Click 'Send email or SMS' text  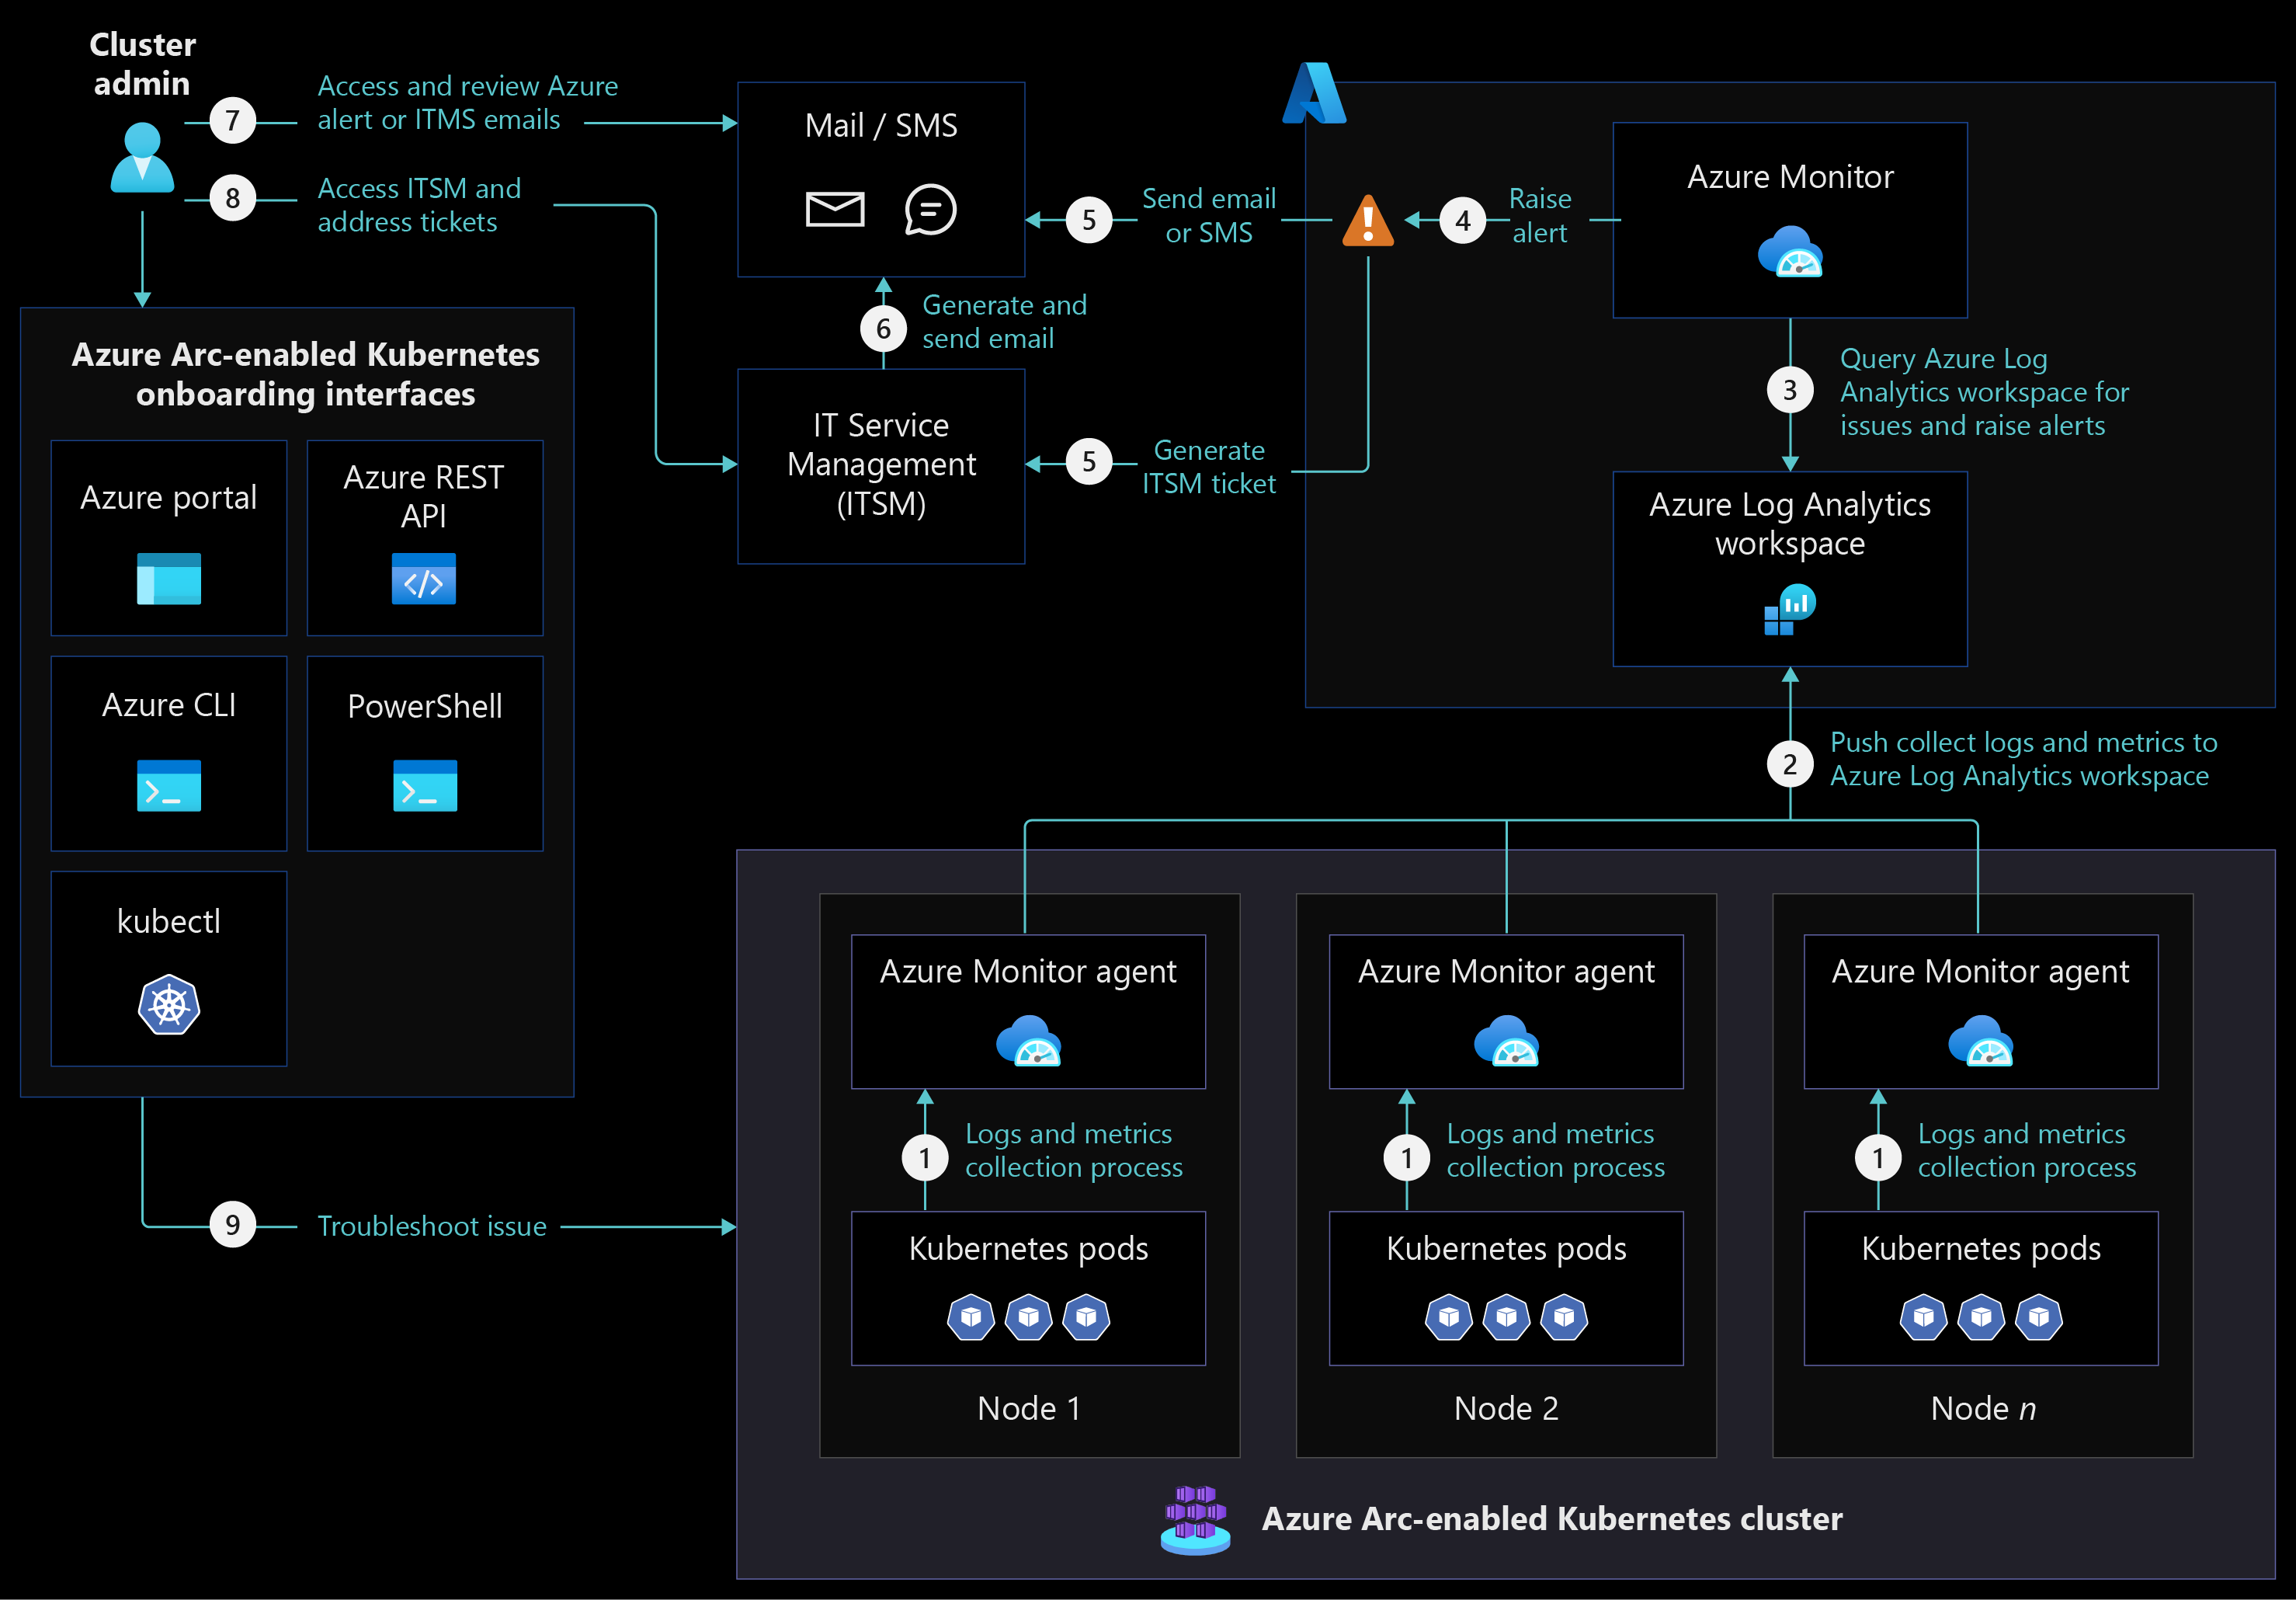click(1209, 216)
